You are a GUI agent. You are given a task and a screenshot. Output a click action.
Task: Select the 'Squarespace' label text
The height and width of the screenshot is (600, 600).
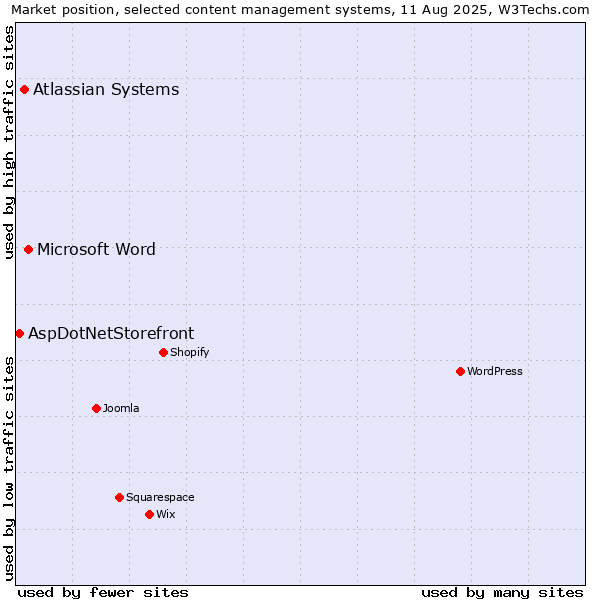tap(160, 497)
